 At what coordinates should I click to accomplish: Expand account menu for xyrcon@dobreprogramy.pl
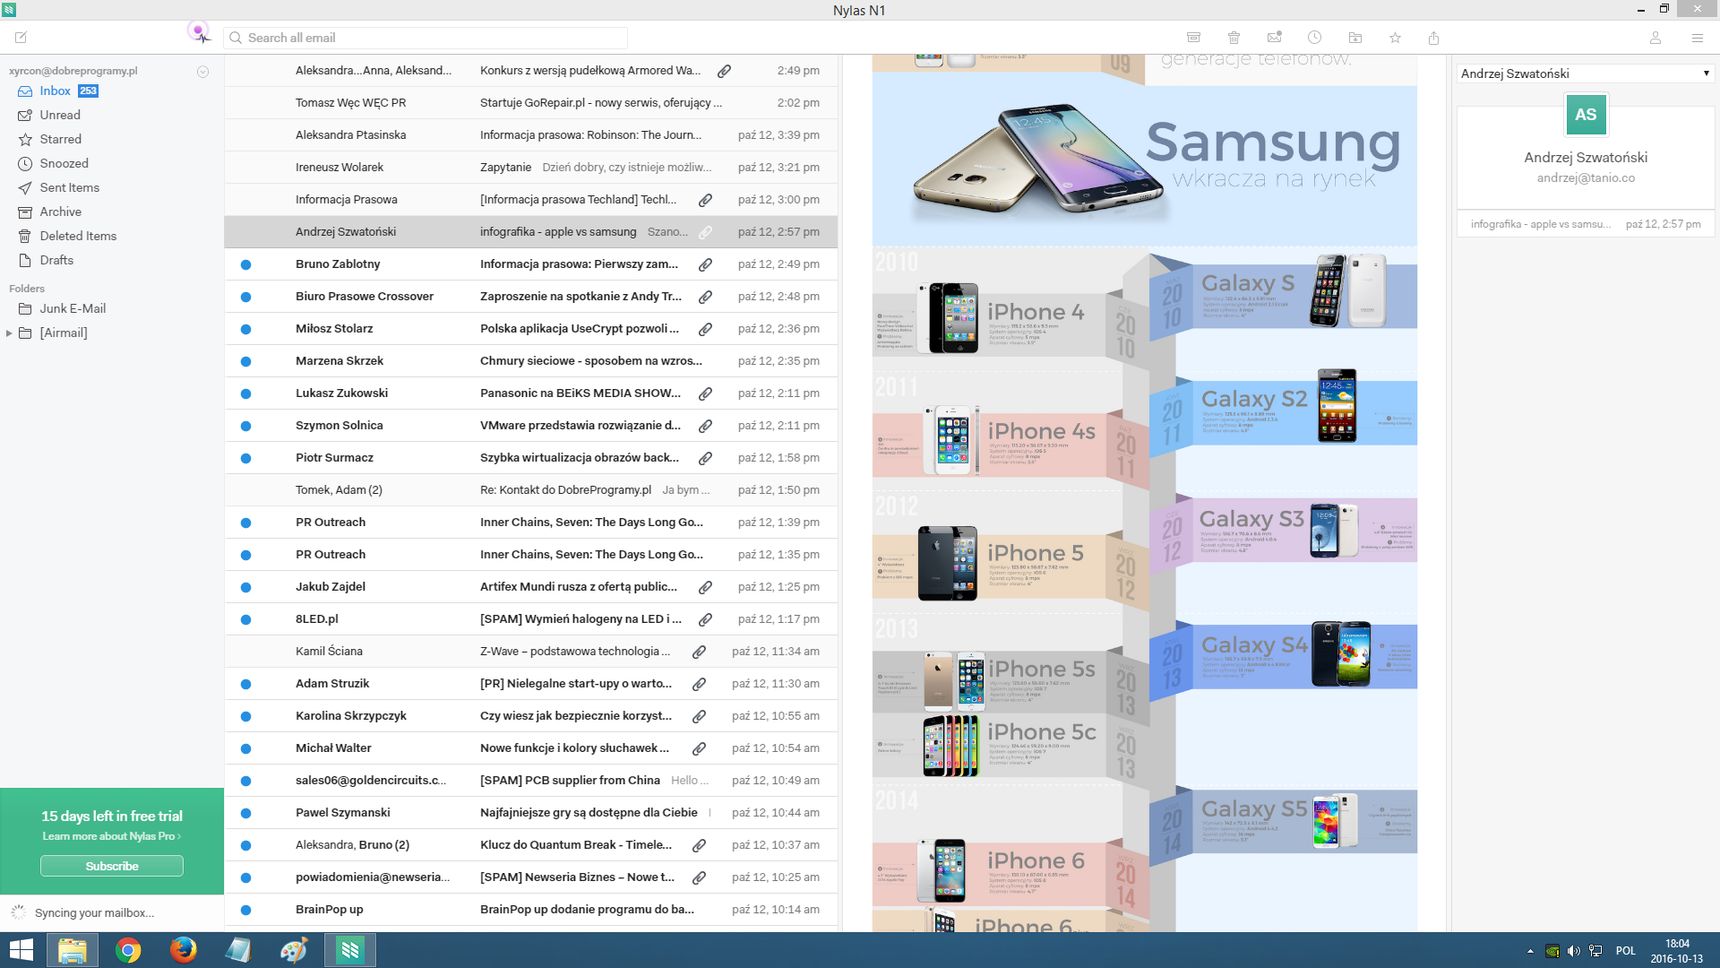point(203,71)
